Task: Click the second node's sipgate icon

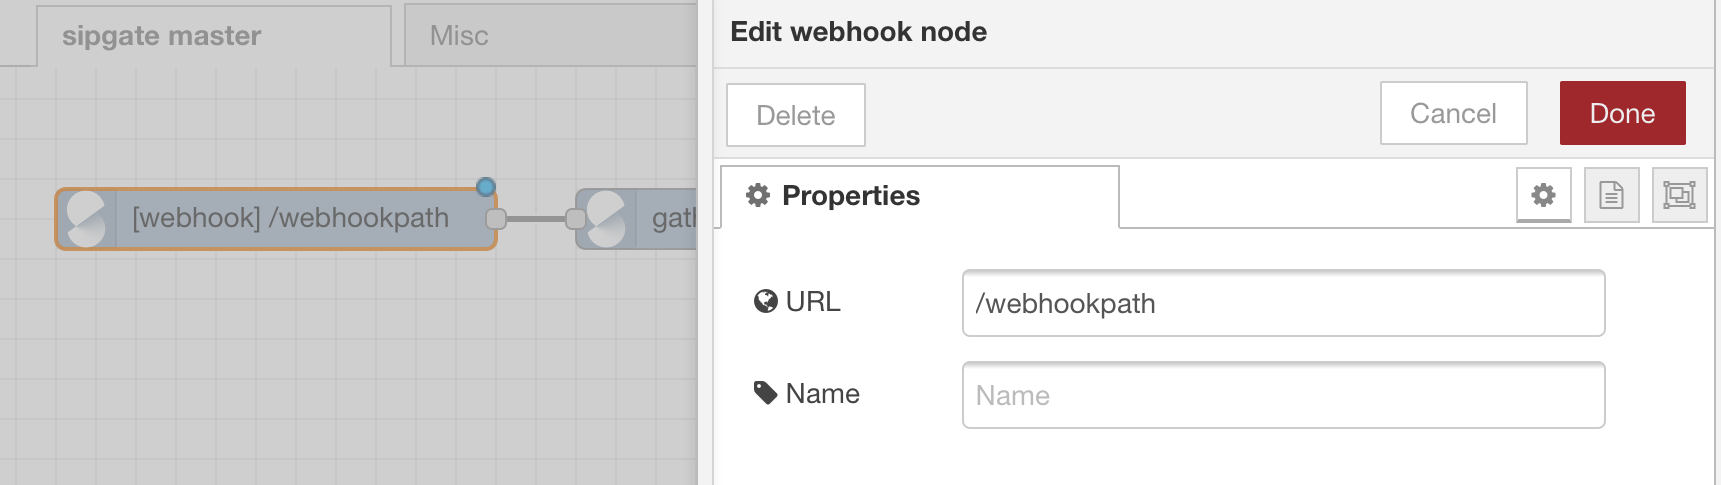Action: tap(606, 218)
